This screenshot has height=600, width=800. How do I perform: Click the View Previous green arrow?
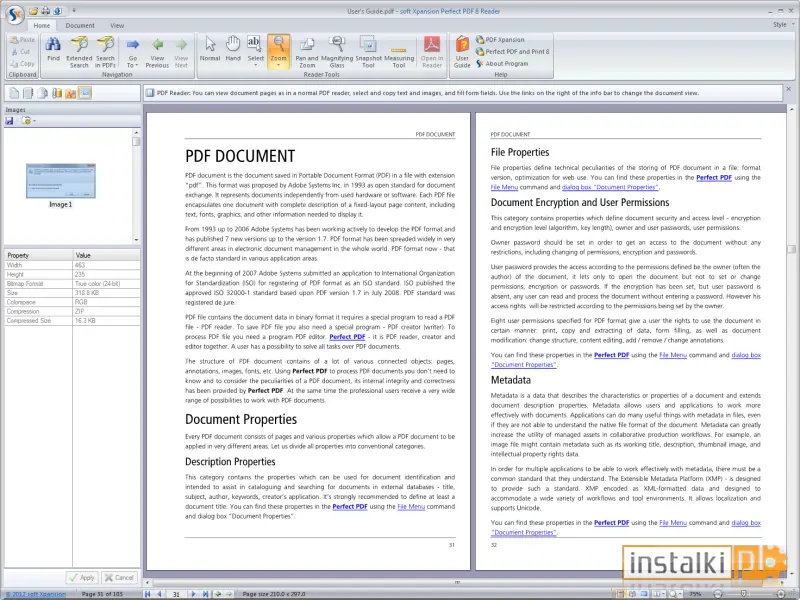tap(157, 52)
